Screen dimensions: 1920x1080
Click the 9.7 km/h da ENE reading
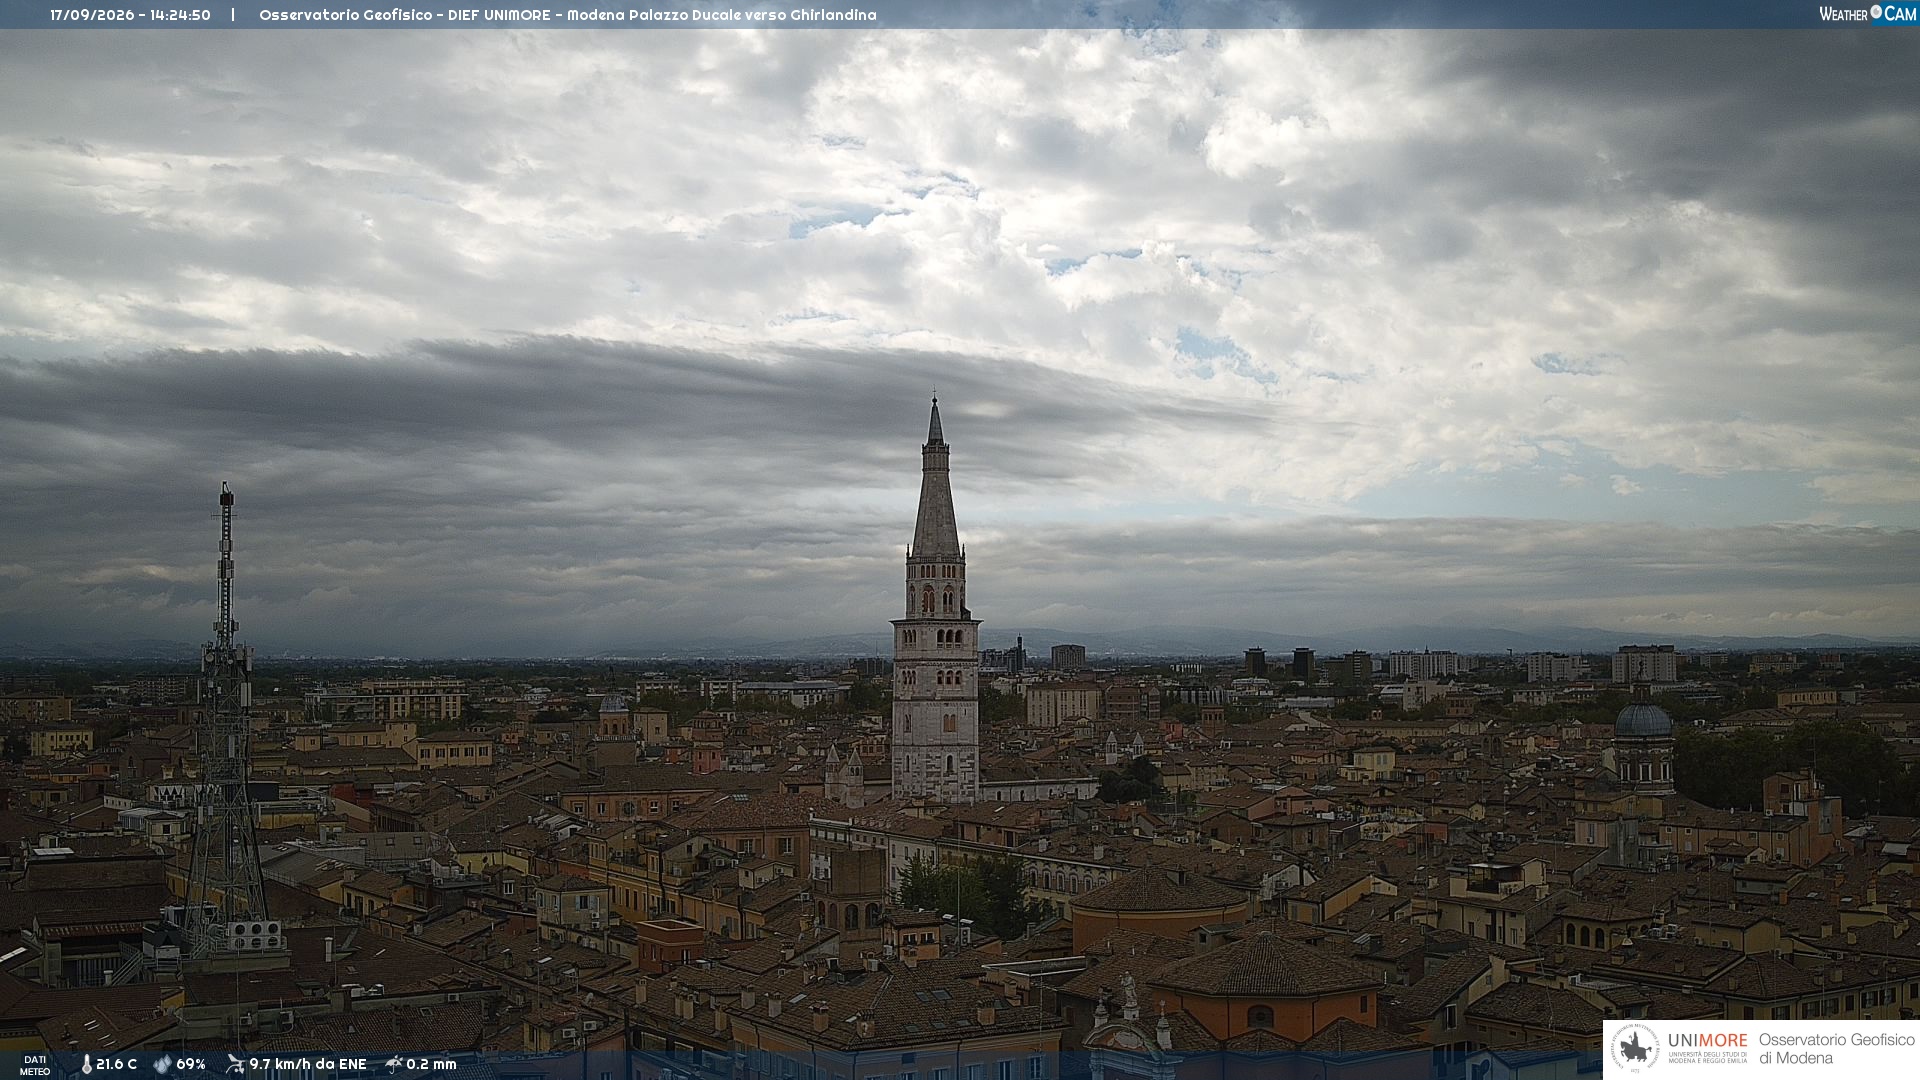308,1064
